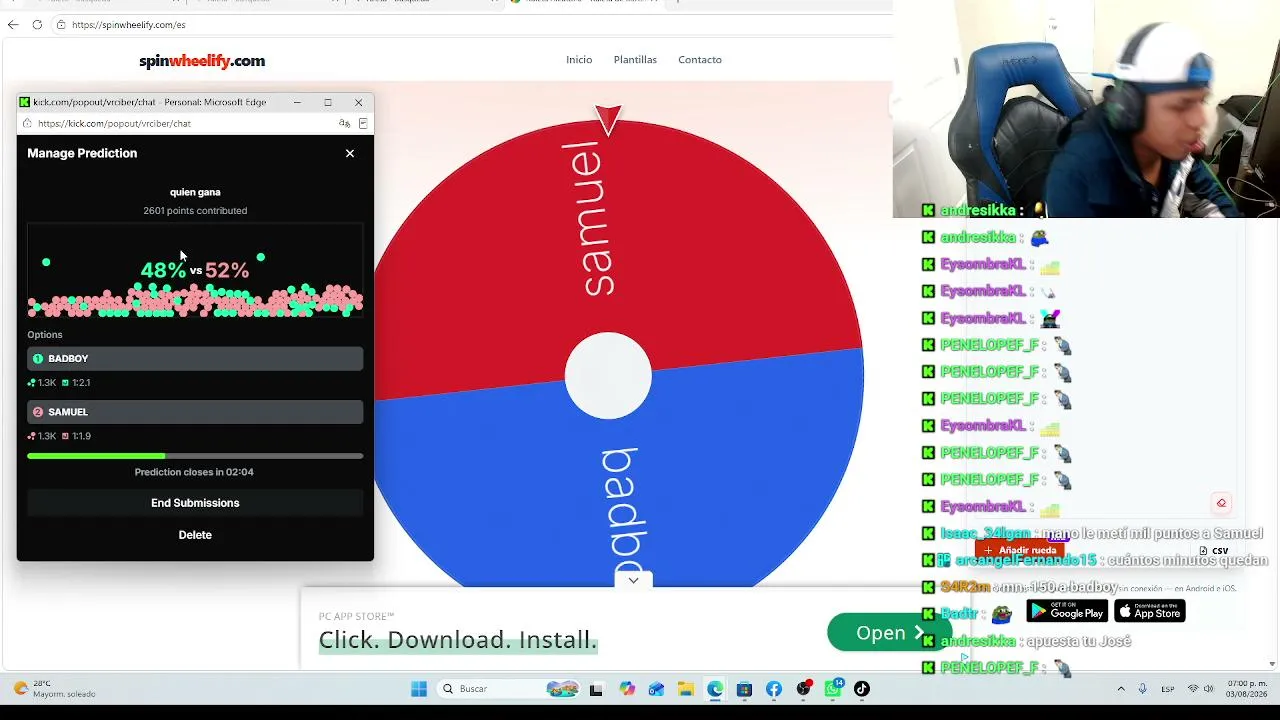
Task: Click the microphone tray icon
Action: pos(1143,689)
